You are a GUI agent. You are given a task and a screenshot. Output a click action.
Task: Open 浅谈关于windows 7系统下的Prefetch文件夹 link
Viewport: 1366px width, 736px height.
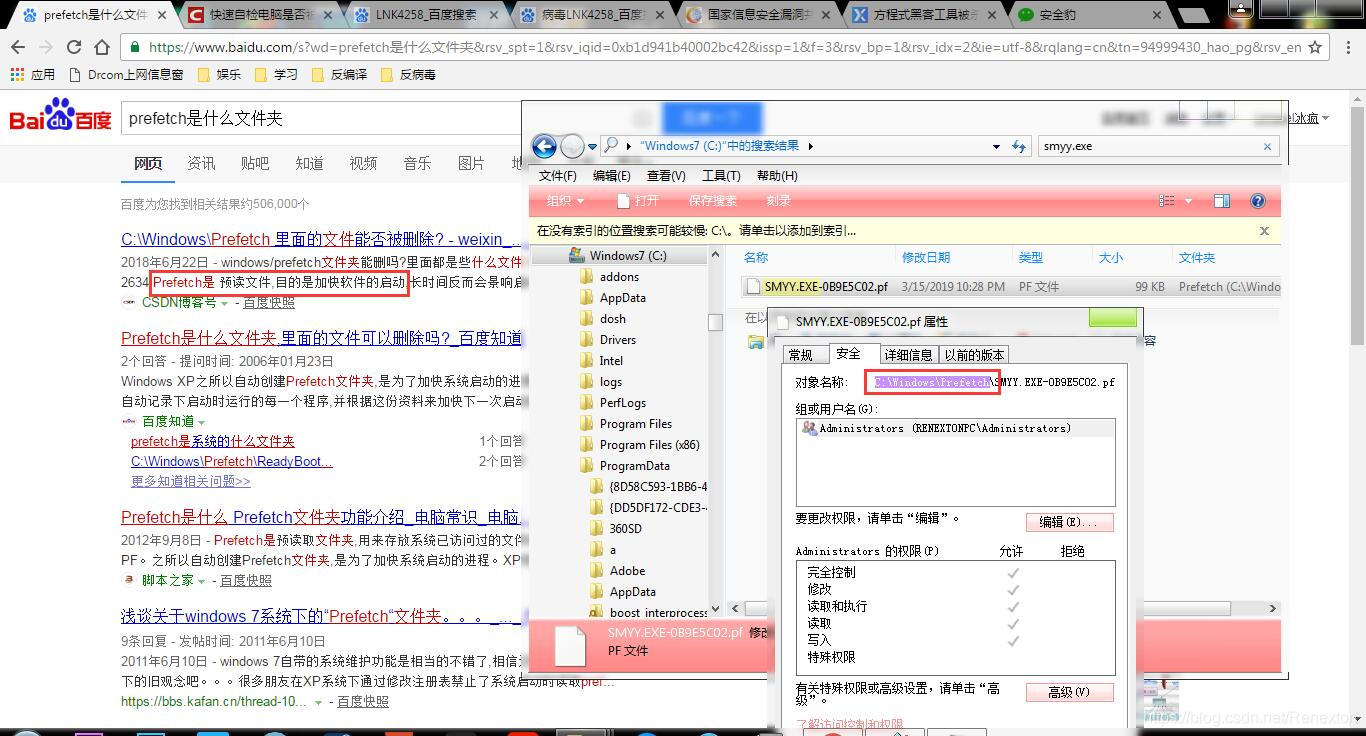point(321,616)
